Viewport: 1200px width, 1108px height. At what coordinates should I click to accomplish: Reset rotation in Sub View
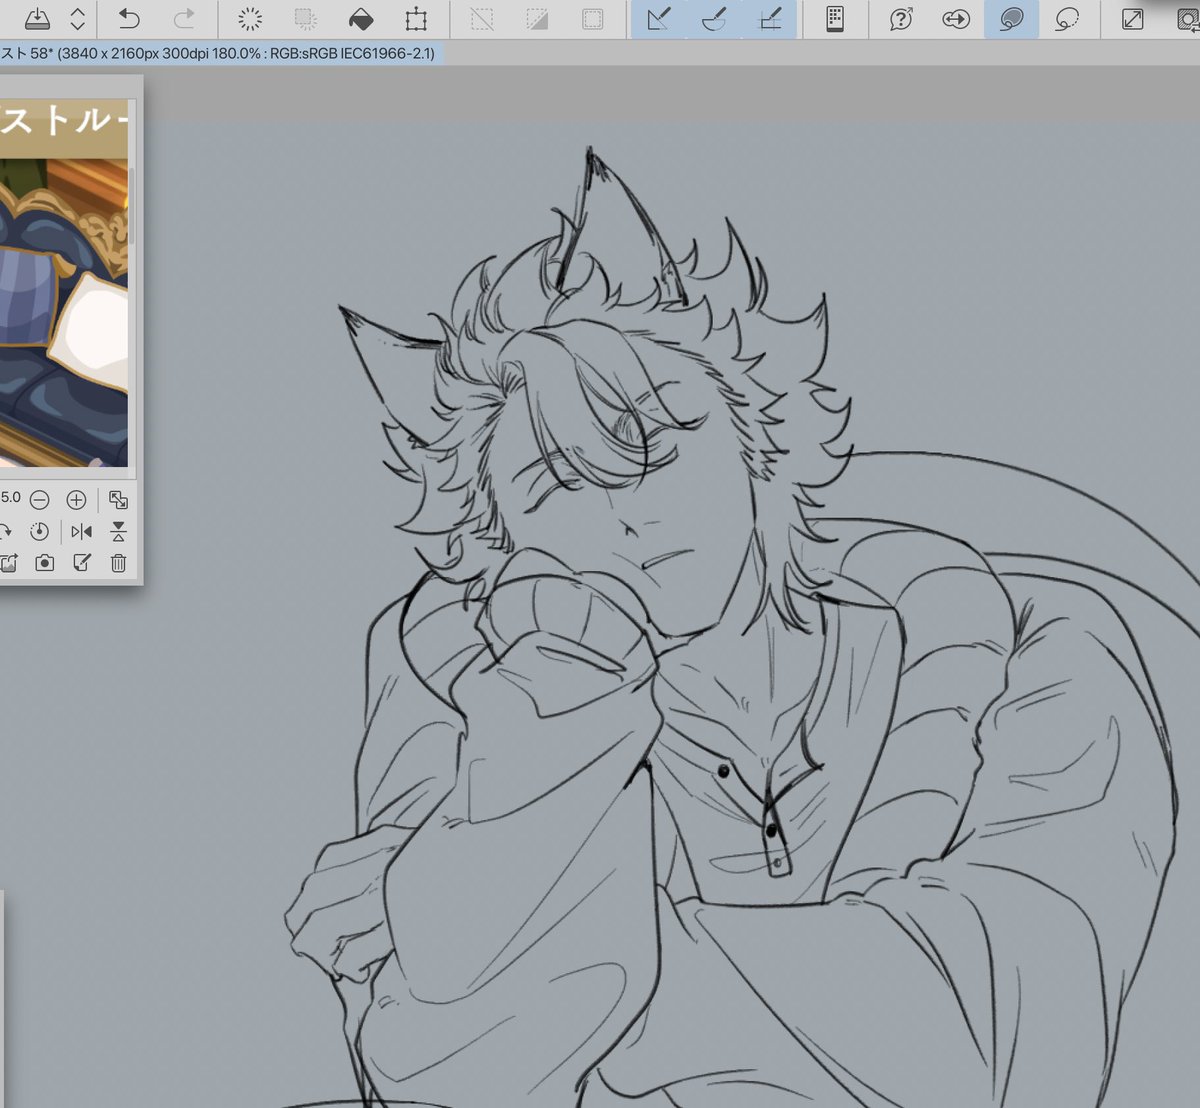click(39, 531)
